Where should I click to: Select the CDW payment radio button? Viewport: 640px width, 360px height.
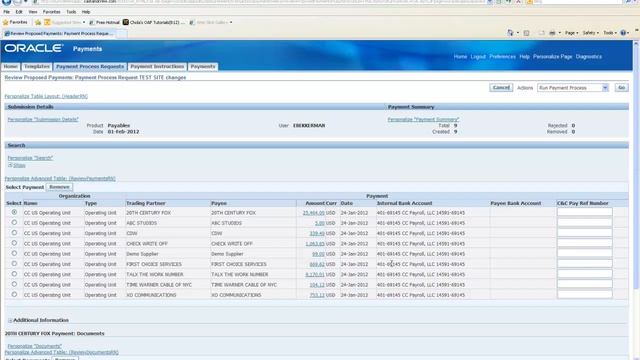coord(14,233)
